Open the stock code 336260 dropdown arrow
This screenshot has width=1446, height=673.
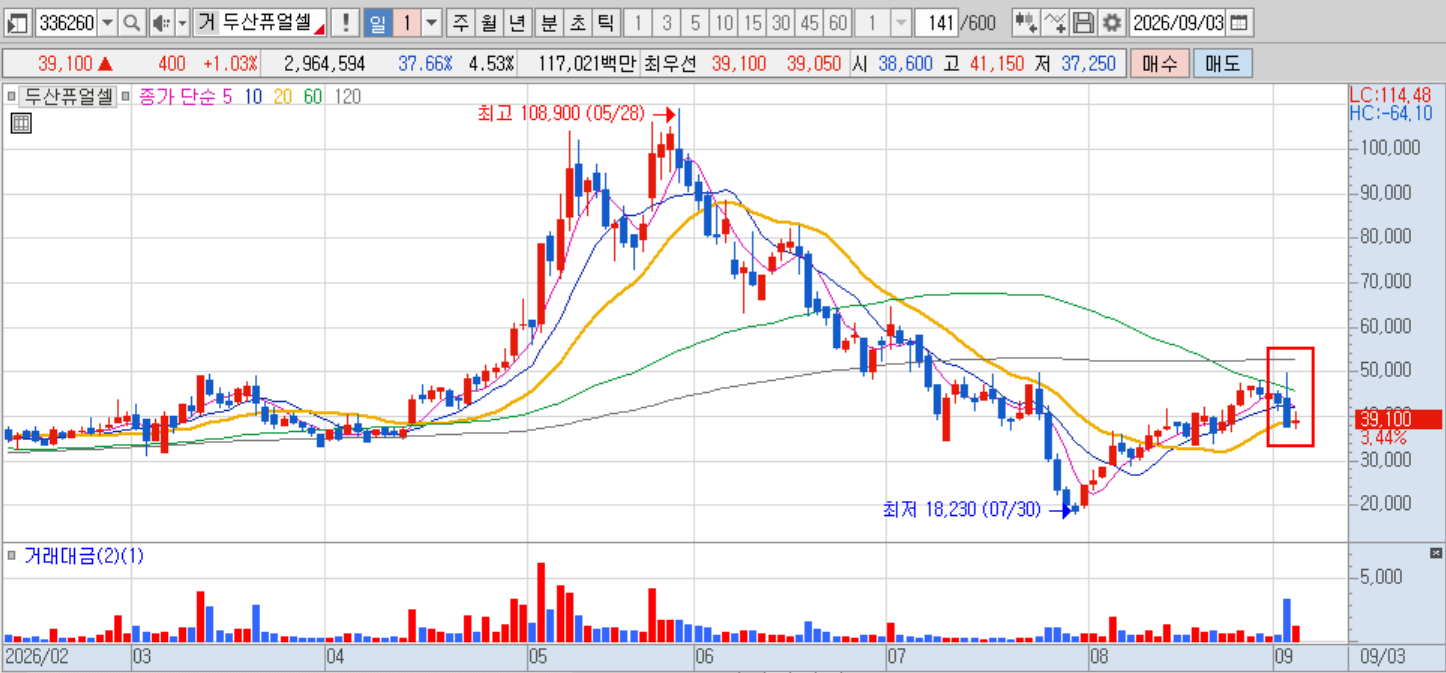(108, 23)
